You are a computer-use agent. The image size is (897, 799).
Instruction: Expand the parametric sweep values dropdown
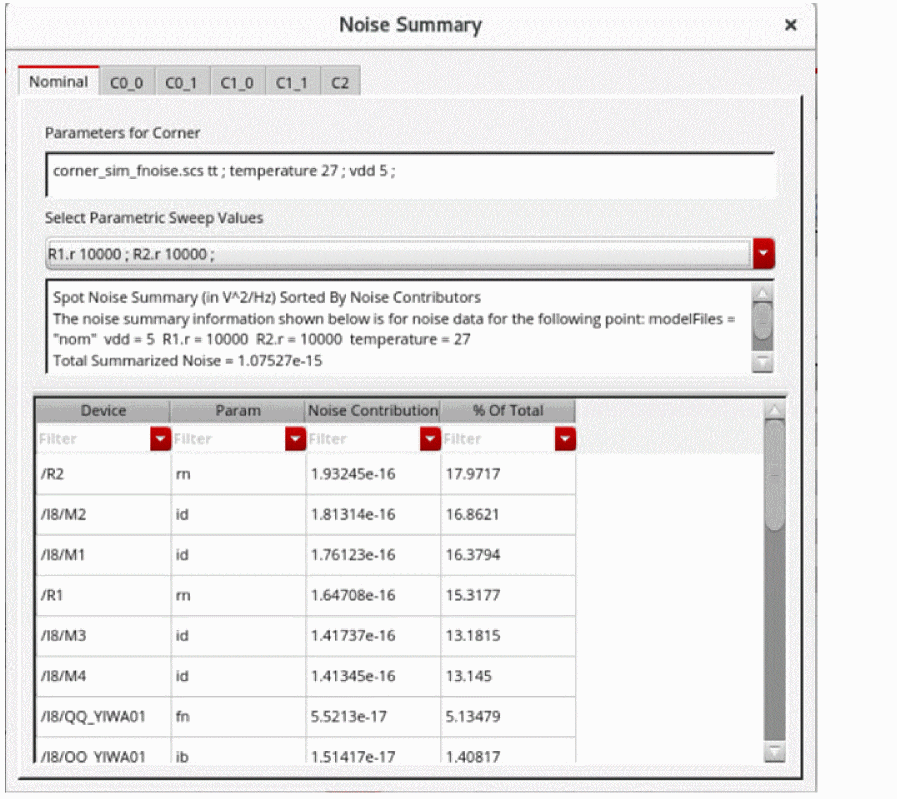(763, 254)
